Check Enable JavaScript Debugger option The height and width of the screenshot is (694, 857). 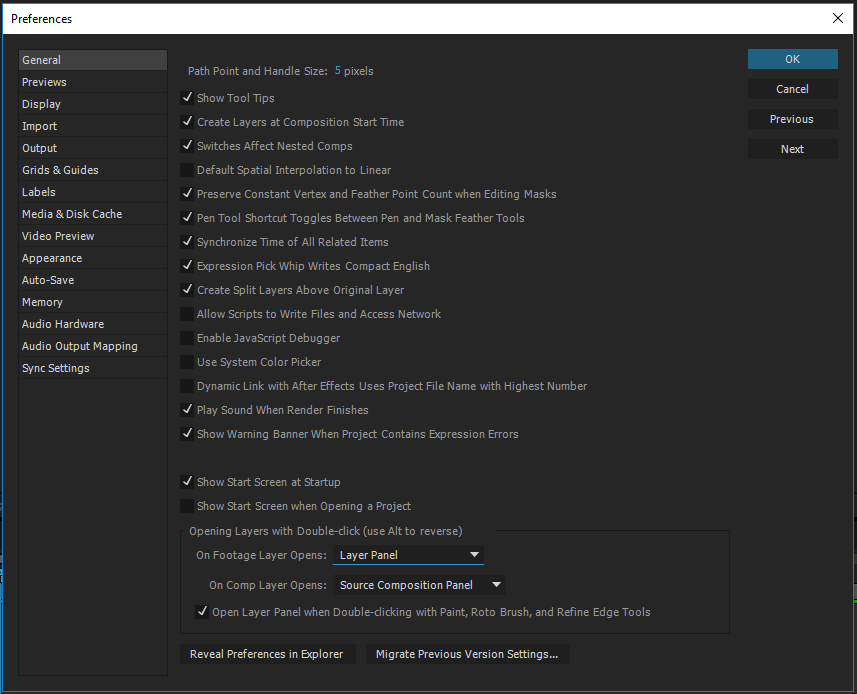coord(187,338)
